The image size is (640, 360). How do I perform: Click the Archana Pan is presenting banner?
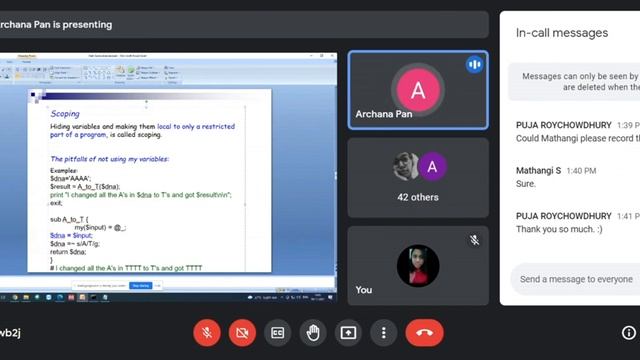[x=244, y=24]
